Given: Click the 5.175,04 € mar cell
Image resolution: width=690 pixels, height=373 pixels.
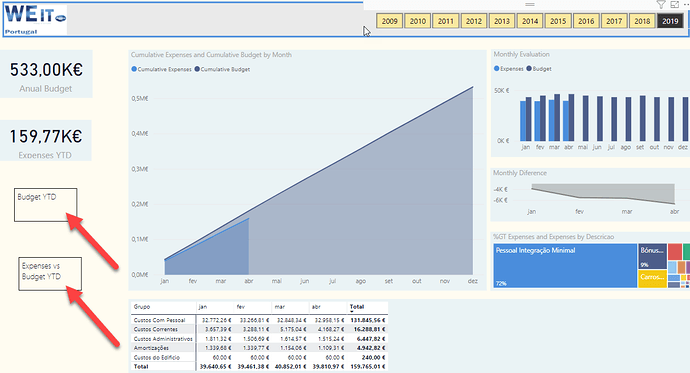Looking at the screenshot, I should (294, 329).
